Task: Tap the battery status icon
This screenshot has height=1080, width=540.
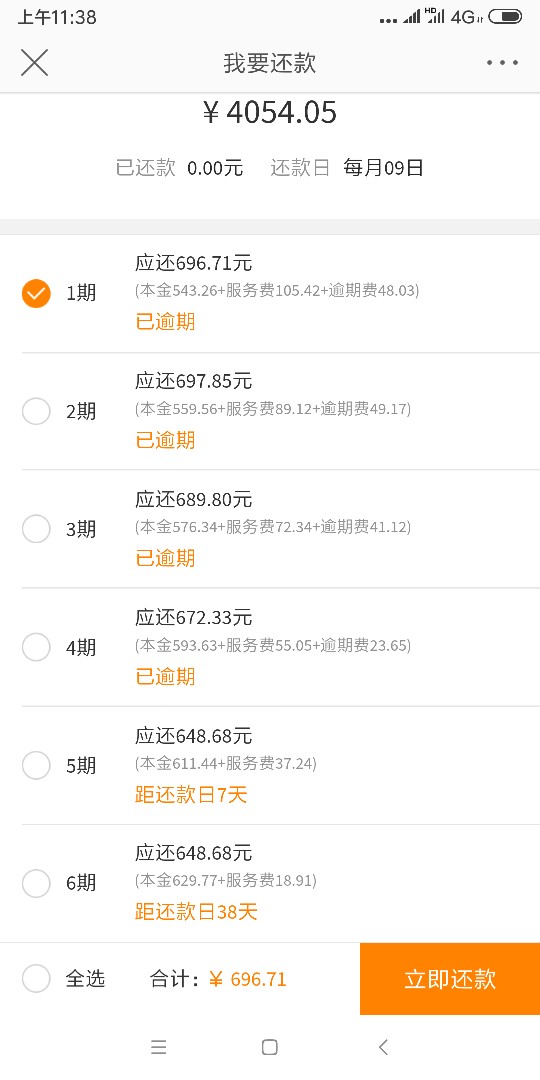Action: [x=505, y=17]
